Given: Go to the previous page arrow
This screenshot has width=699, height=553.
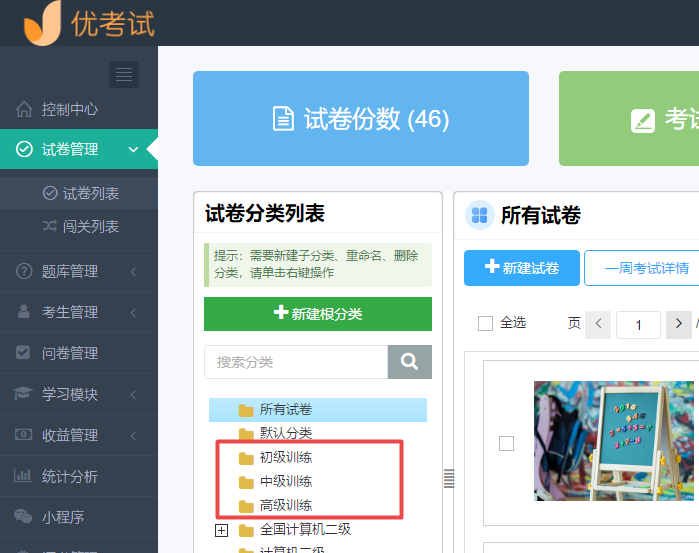Looking at the screenshot, I should pyautogui.click(x=598, y=324).
